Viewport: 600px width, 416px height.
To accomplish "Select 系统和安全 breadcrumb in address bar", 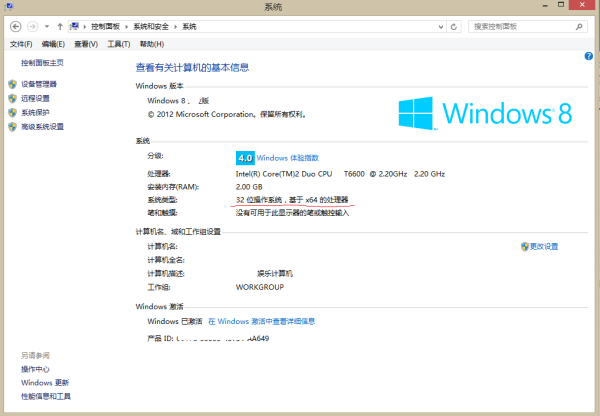I will coord(151,26).
